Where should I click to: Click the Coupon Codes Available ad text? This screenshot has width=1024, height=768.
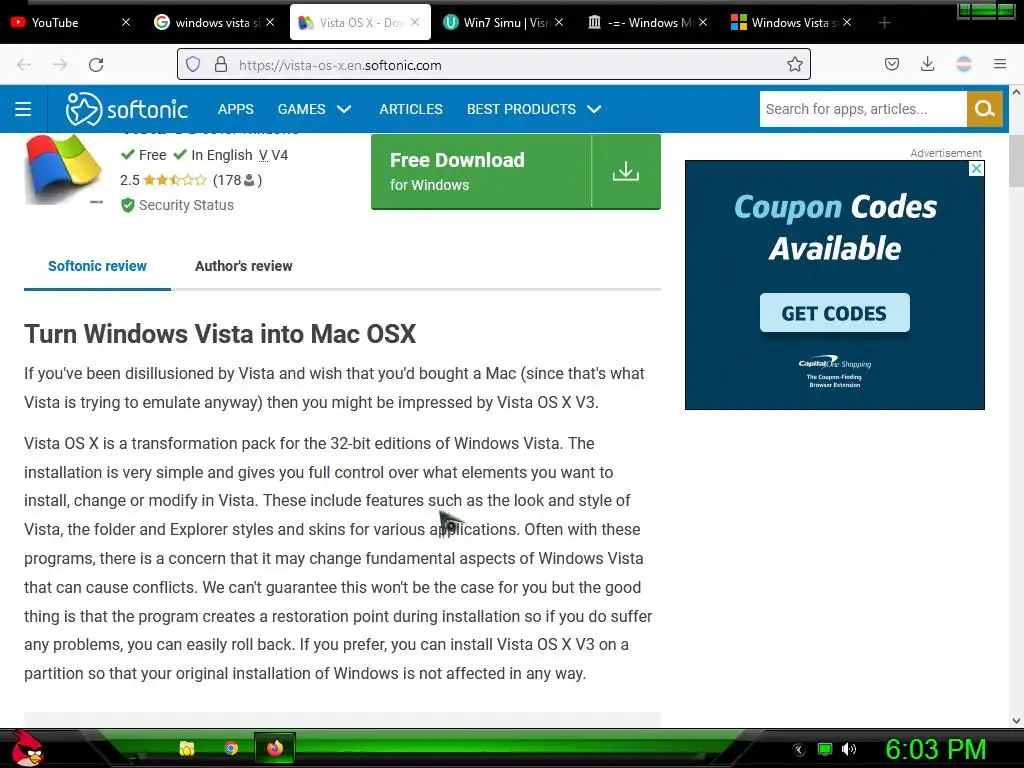835,227
